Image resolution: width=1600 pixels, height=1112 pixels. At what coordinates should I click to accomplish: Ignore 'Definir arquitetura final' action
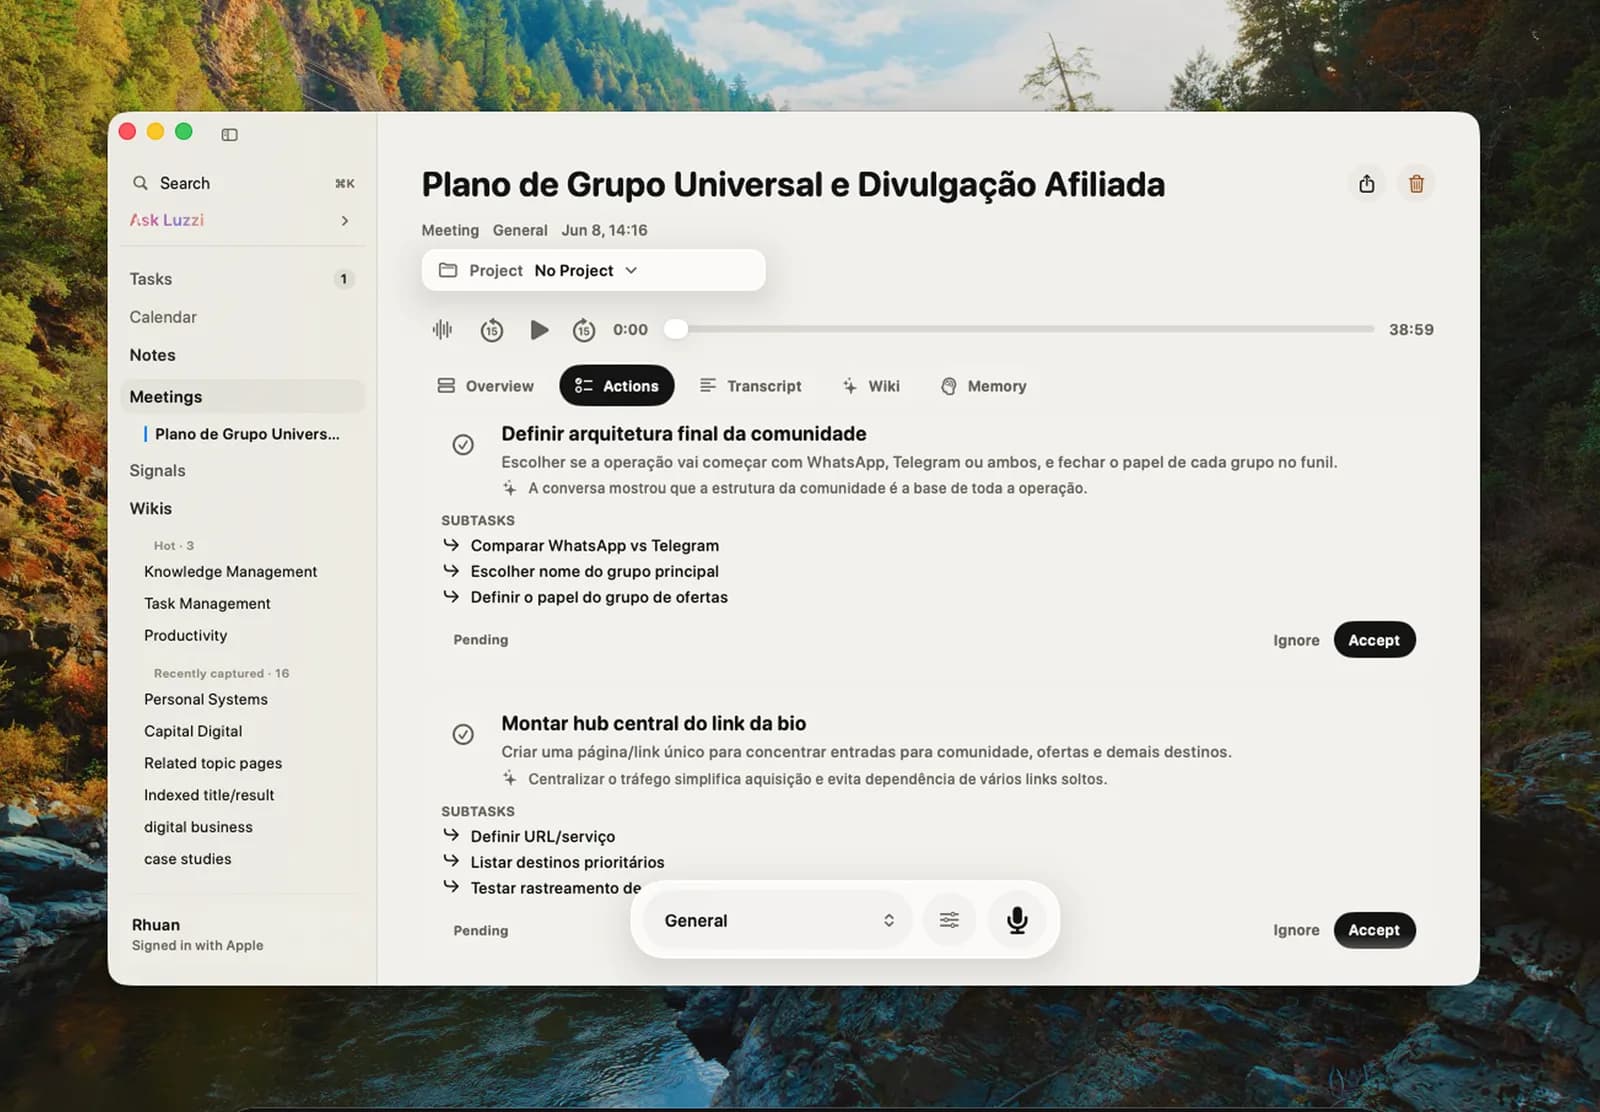pos(1296,640)
